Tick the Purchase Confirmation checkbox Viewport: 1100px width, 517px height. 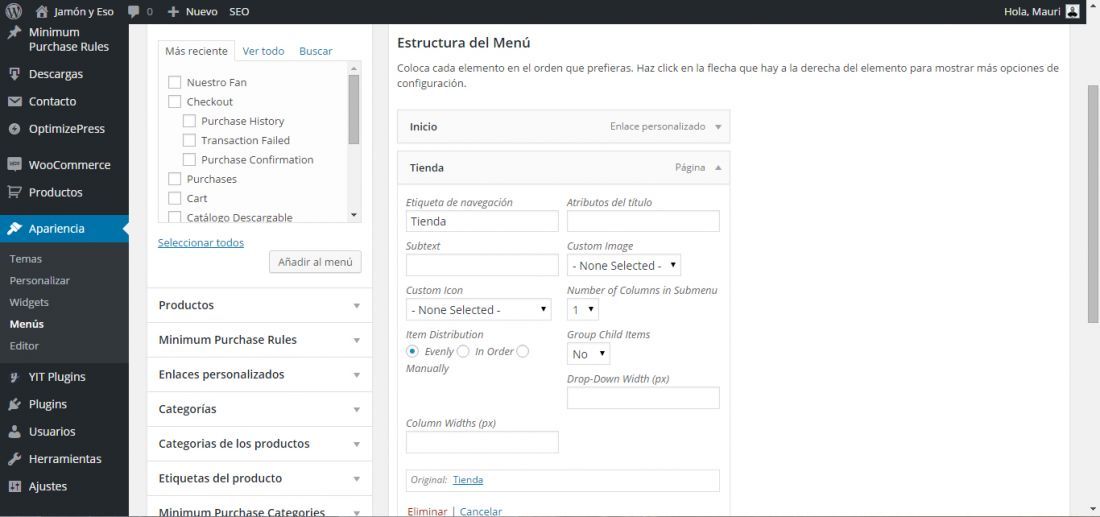[189, 159]
